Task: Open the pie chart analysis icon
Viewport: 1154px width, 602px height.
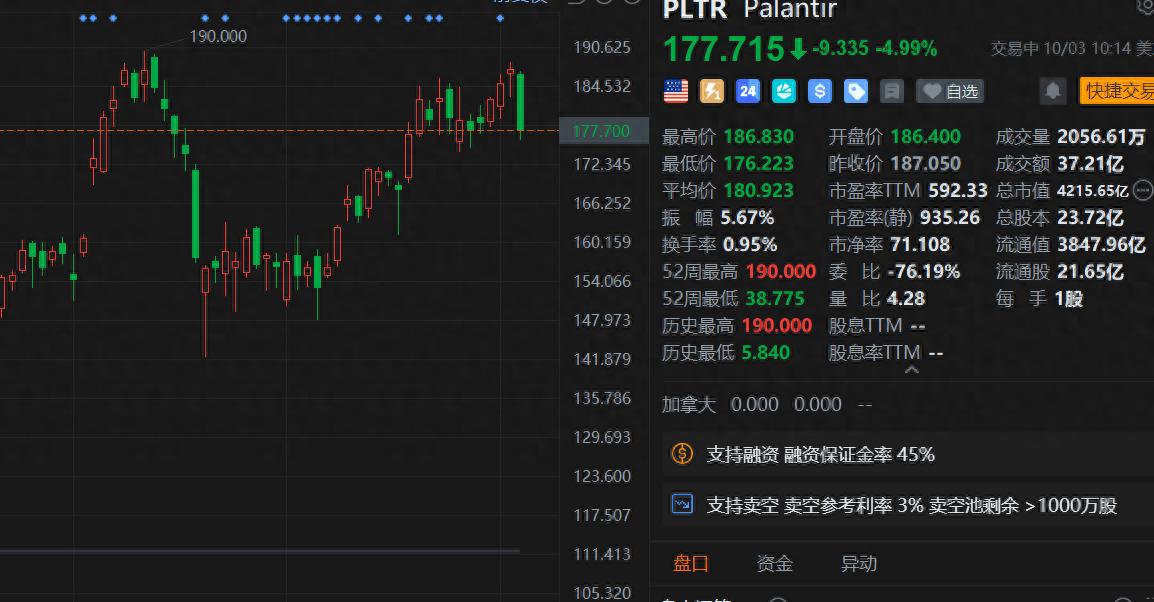Action: [783, 91]
